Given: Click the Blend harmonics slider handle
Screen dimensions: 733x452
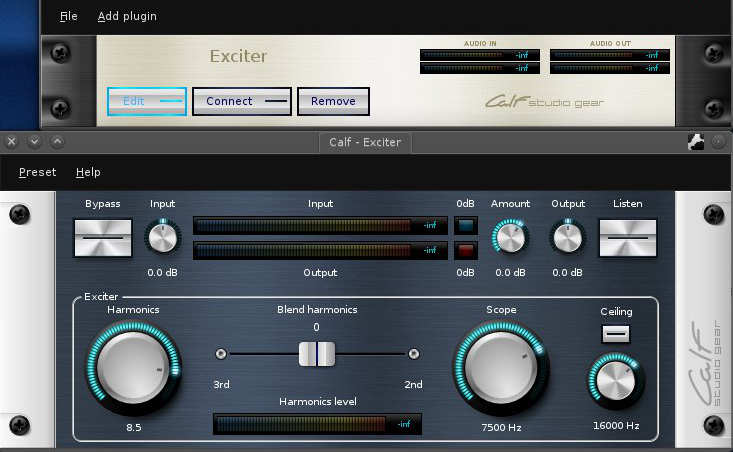Looking at the screenshot, I should [316, 353].
